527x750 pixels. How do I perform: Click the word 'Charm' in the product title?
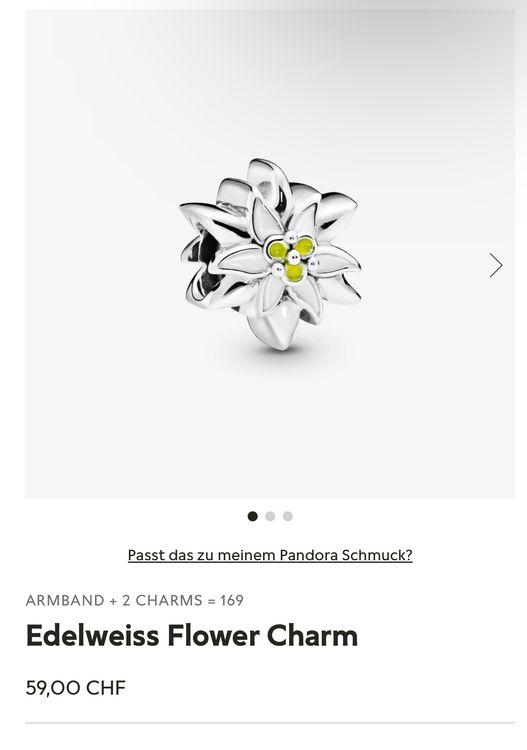[x=312, y=636]
